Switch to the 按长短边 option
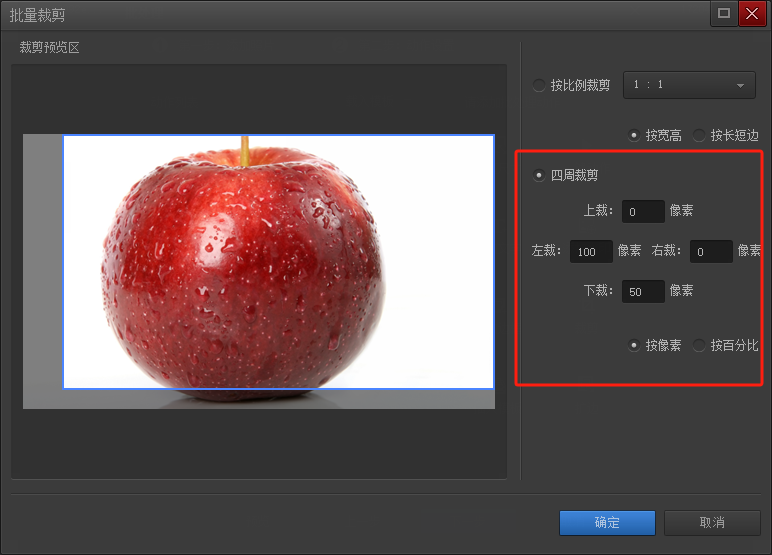Viewport: 772px width, 555px height. point(699,135)
